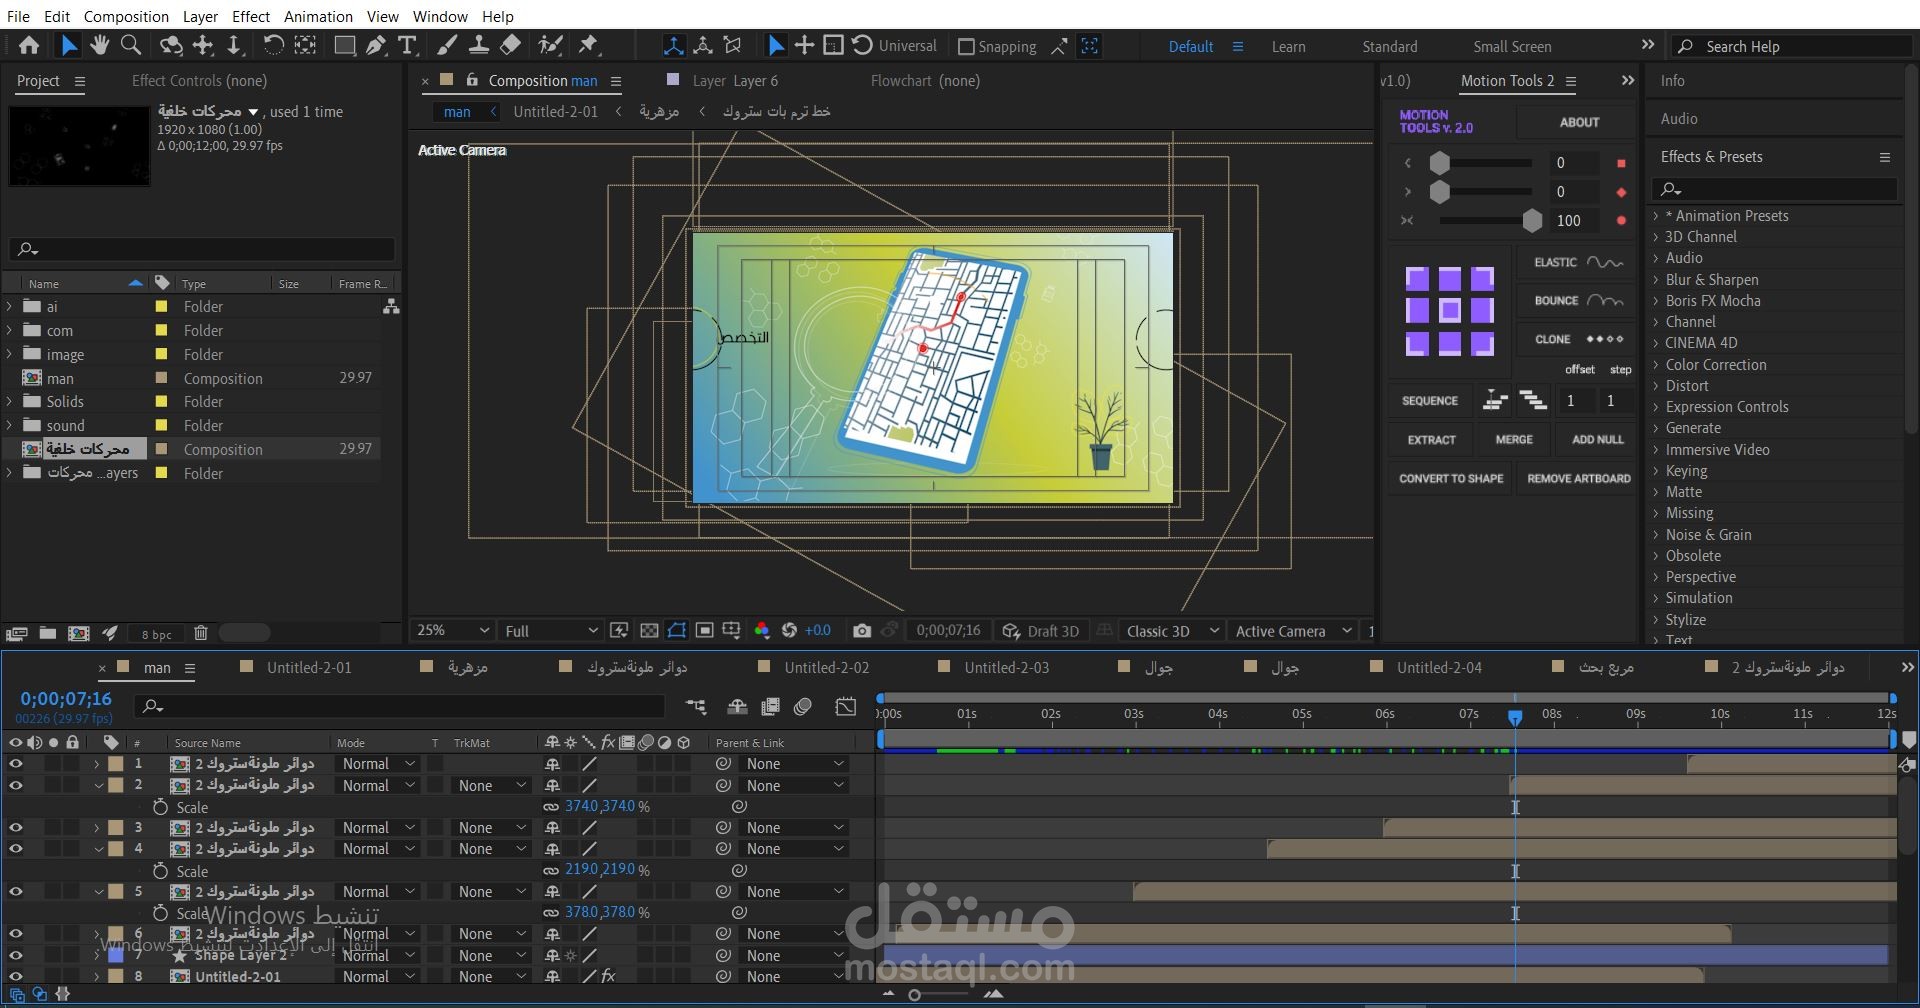Screen dimensions: 1920x1008
Task: Expand the Color Correction effects category
Action: coord(1656,365)
